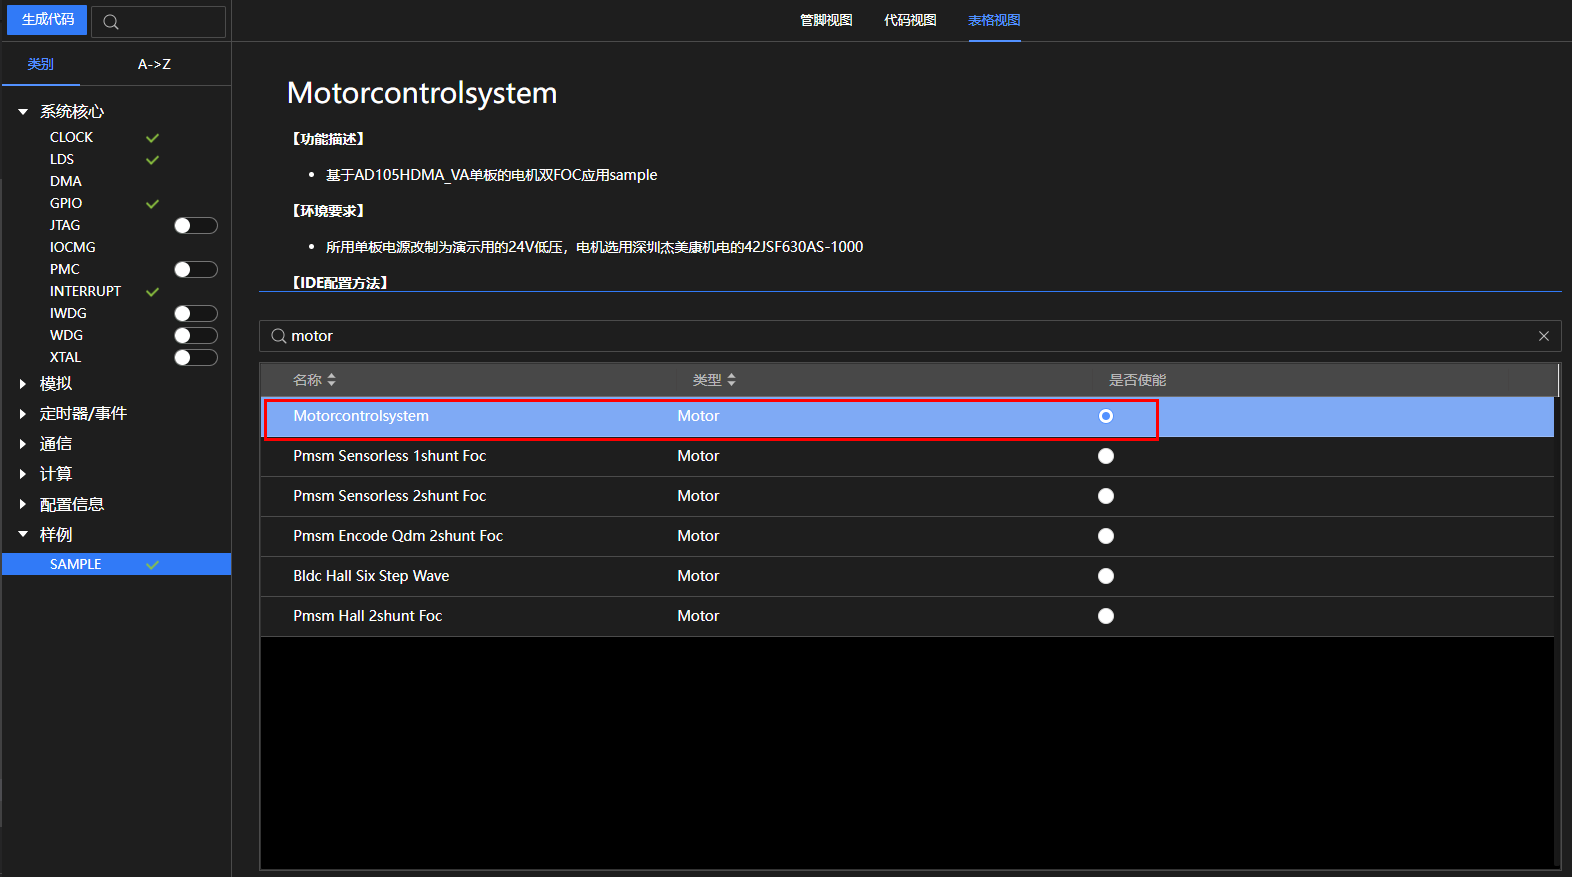Select radio button for Pmsm Sensorless 1shunt Foc

tap(1105, 456)
